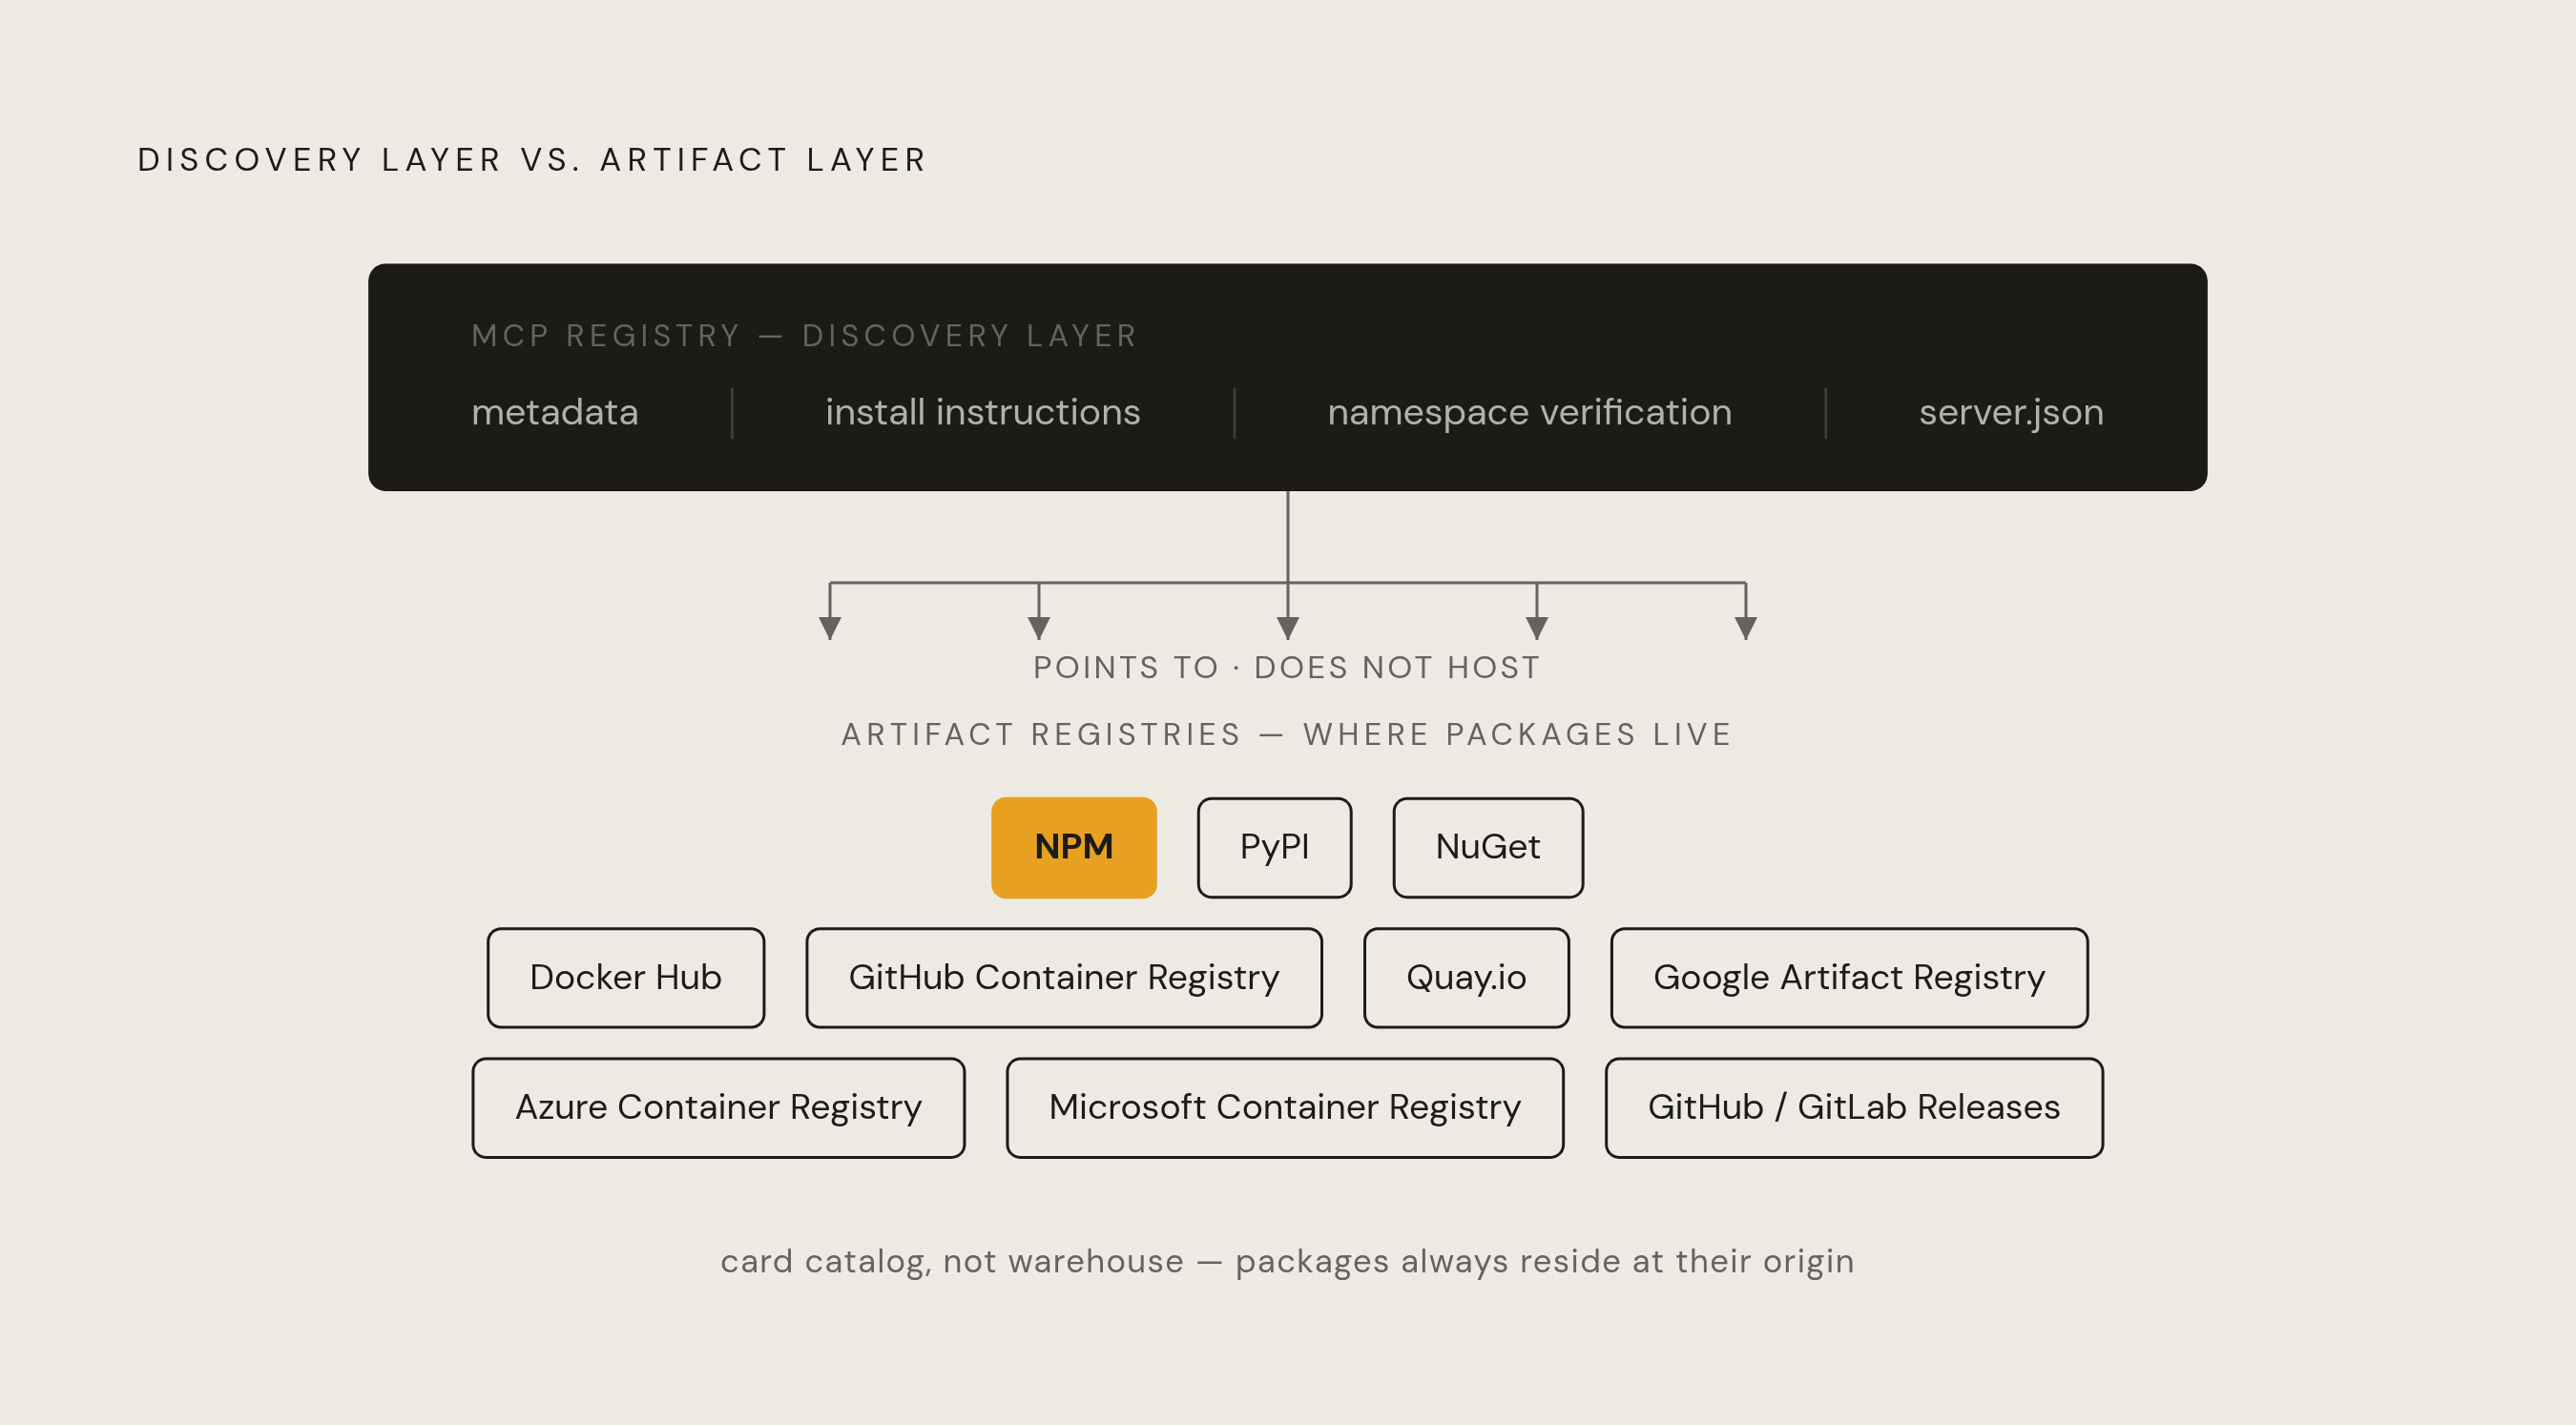Click 'MCP REGISTRY — DISCOVERY LAYER' heading
This screenshot has height=1425, width=2576.
click(805, 335)
